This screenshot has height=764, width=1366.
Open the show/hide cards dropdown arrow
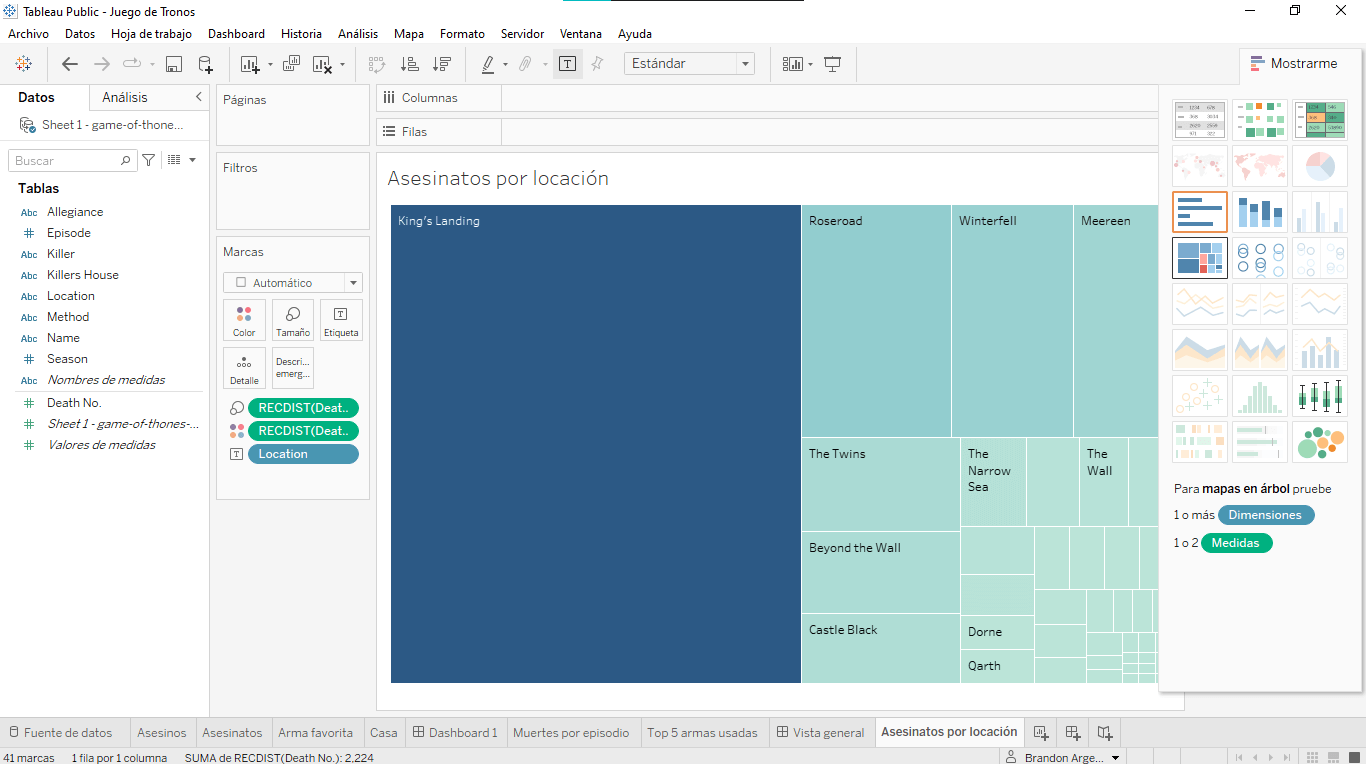coord(810,65)
